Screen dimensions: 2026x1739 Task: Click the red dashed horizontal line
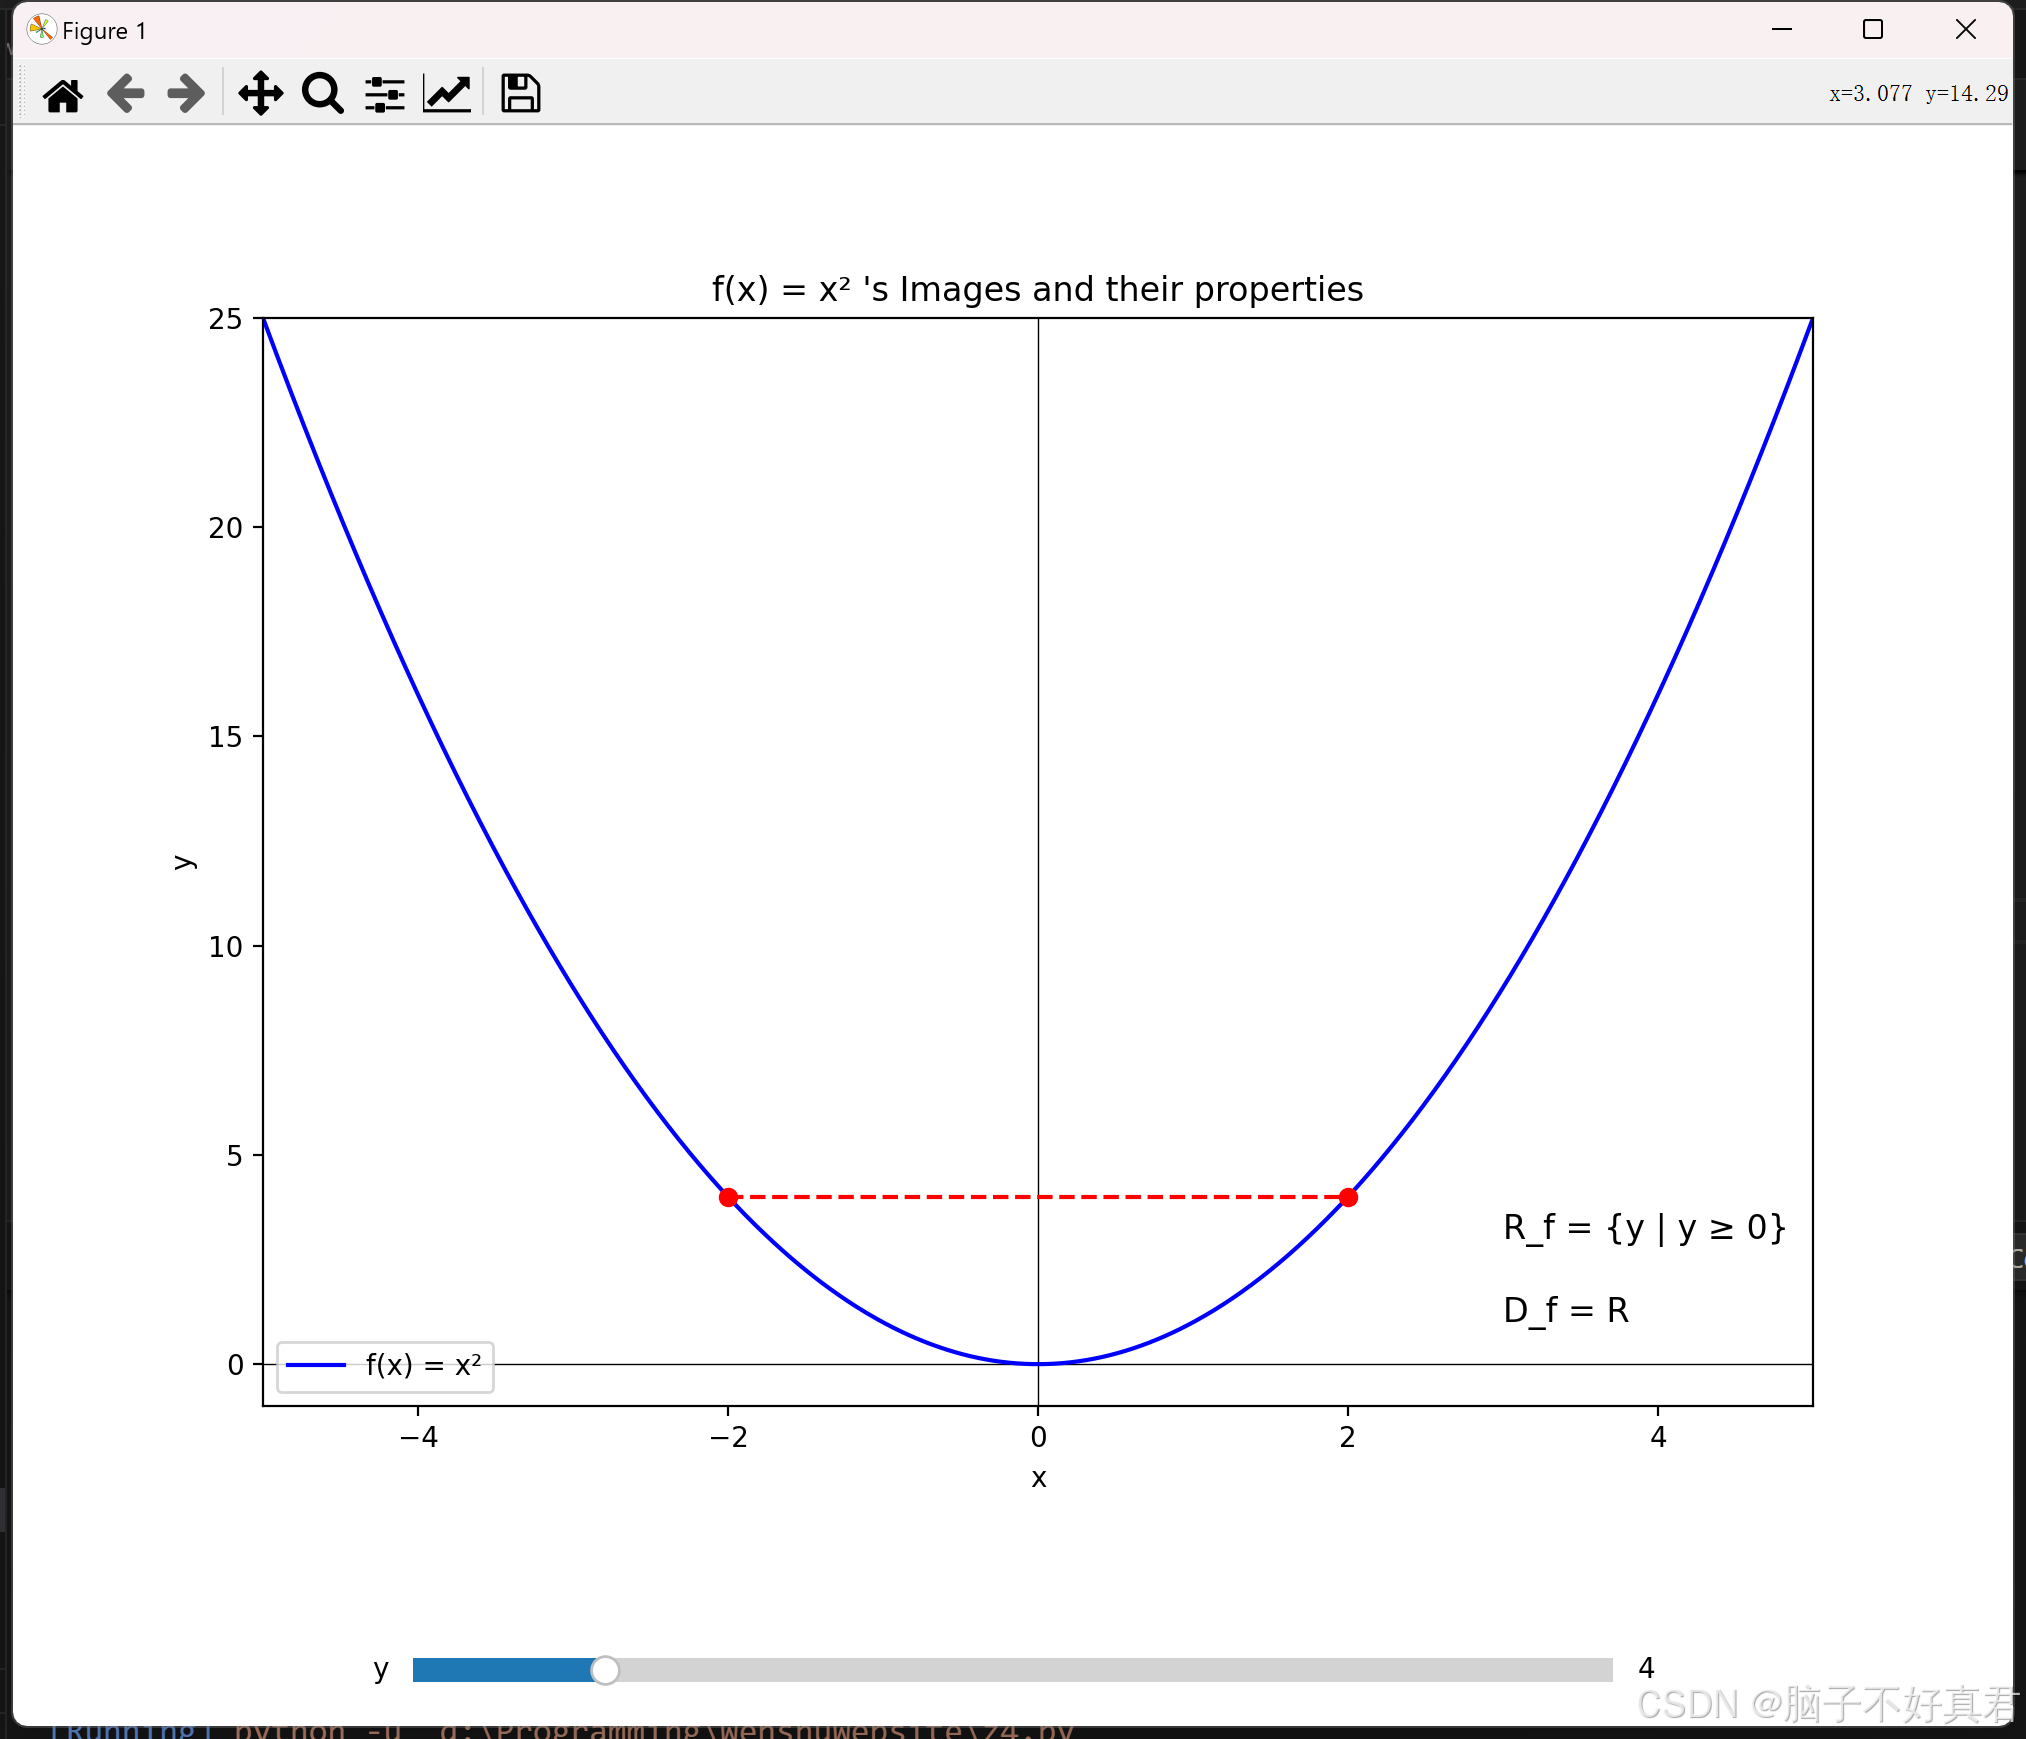tap(1038, 1196)
